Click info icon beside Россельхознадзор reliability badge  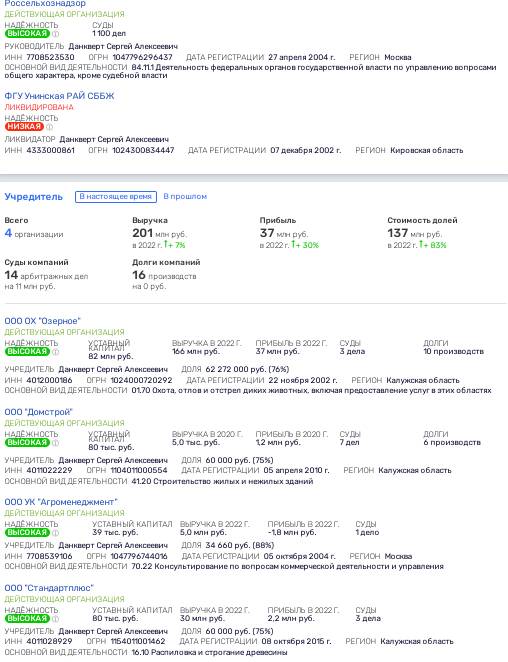(x=55, y=34)
